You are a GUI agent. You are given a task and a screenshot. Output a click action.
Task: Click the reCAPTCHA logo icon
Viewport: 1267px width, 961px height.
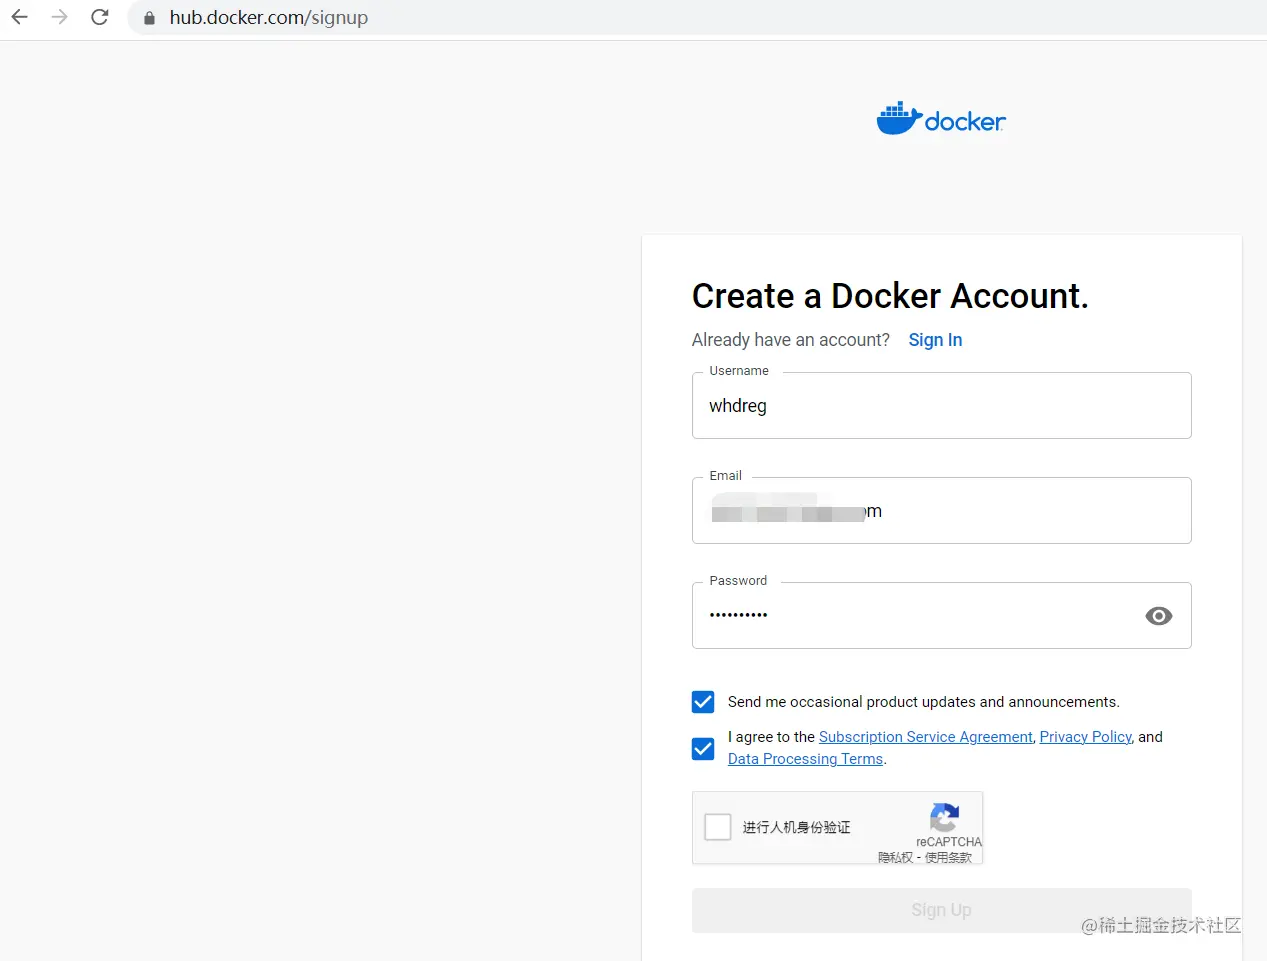[x=945, y=817]
